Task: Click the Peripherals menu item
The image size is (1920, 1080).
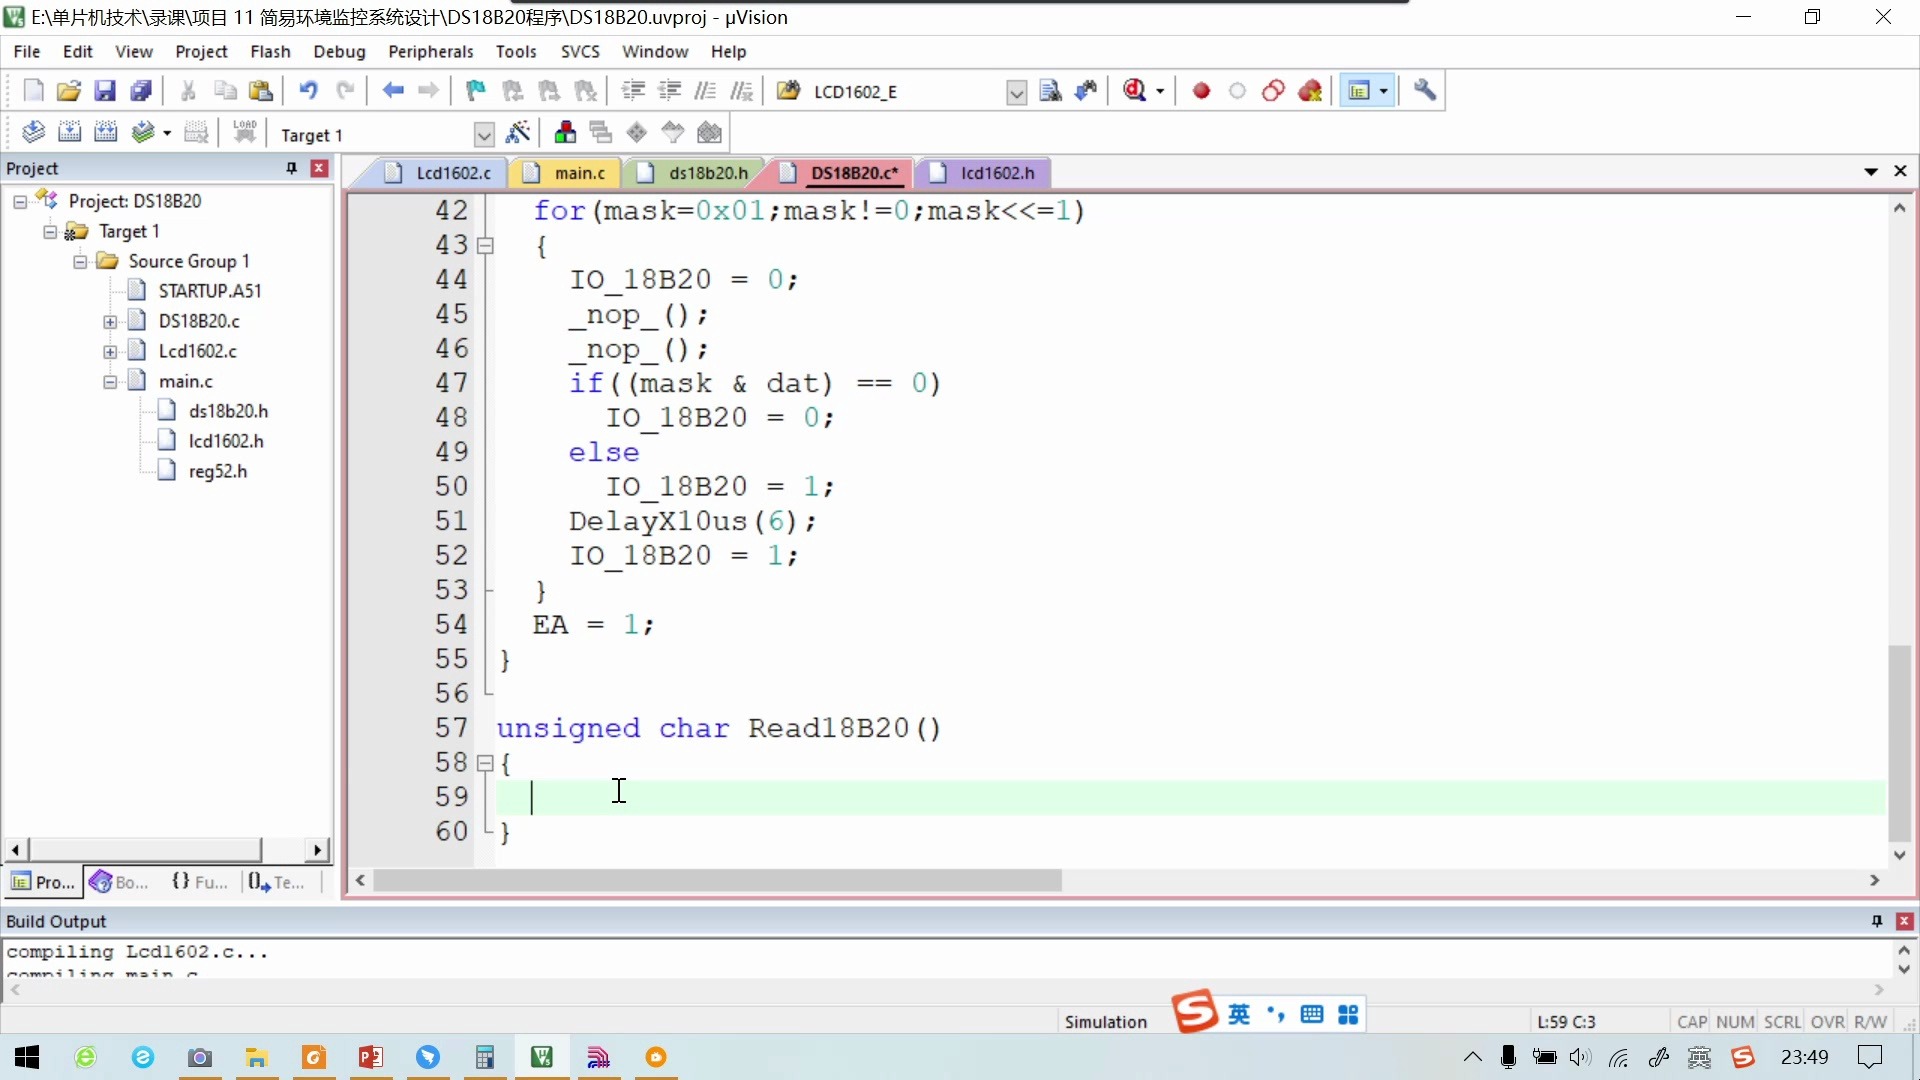Action: 430,50
